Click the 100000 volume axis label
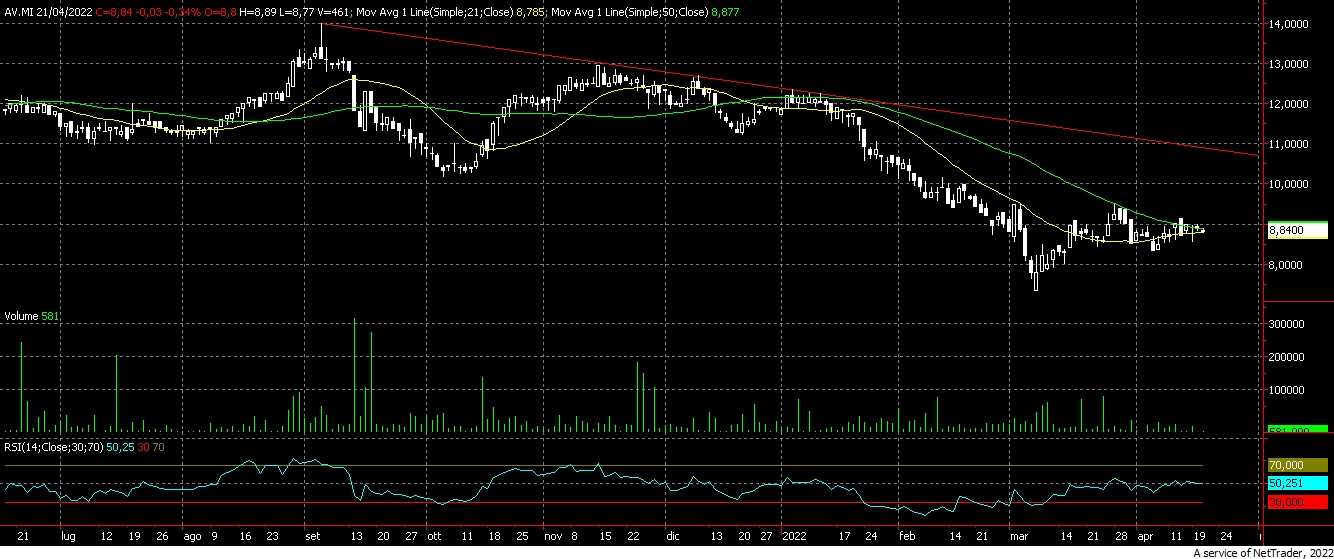Viewport: 1334px width, 559px height. tap(1286, 390)
